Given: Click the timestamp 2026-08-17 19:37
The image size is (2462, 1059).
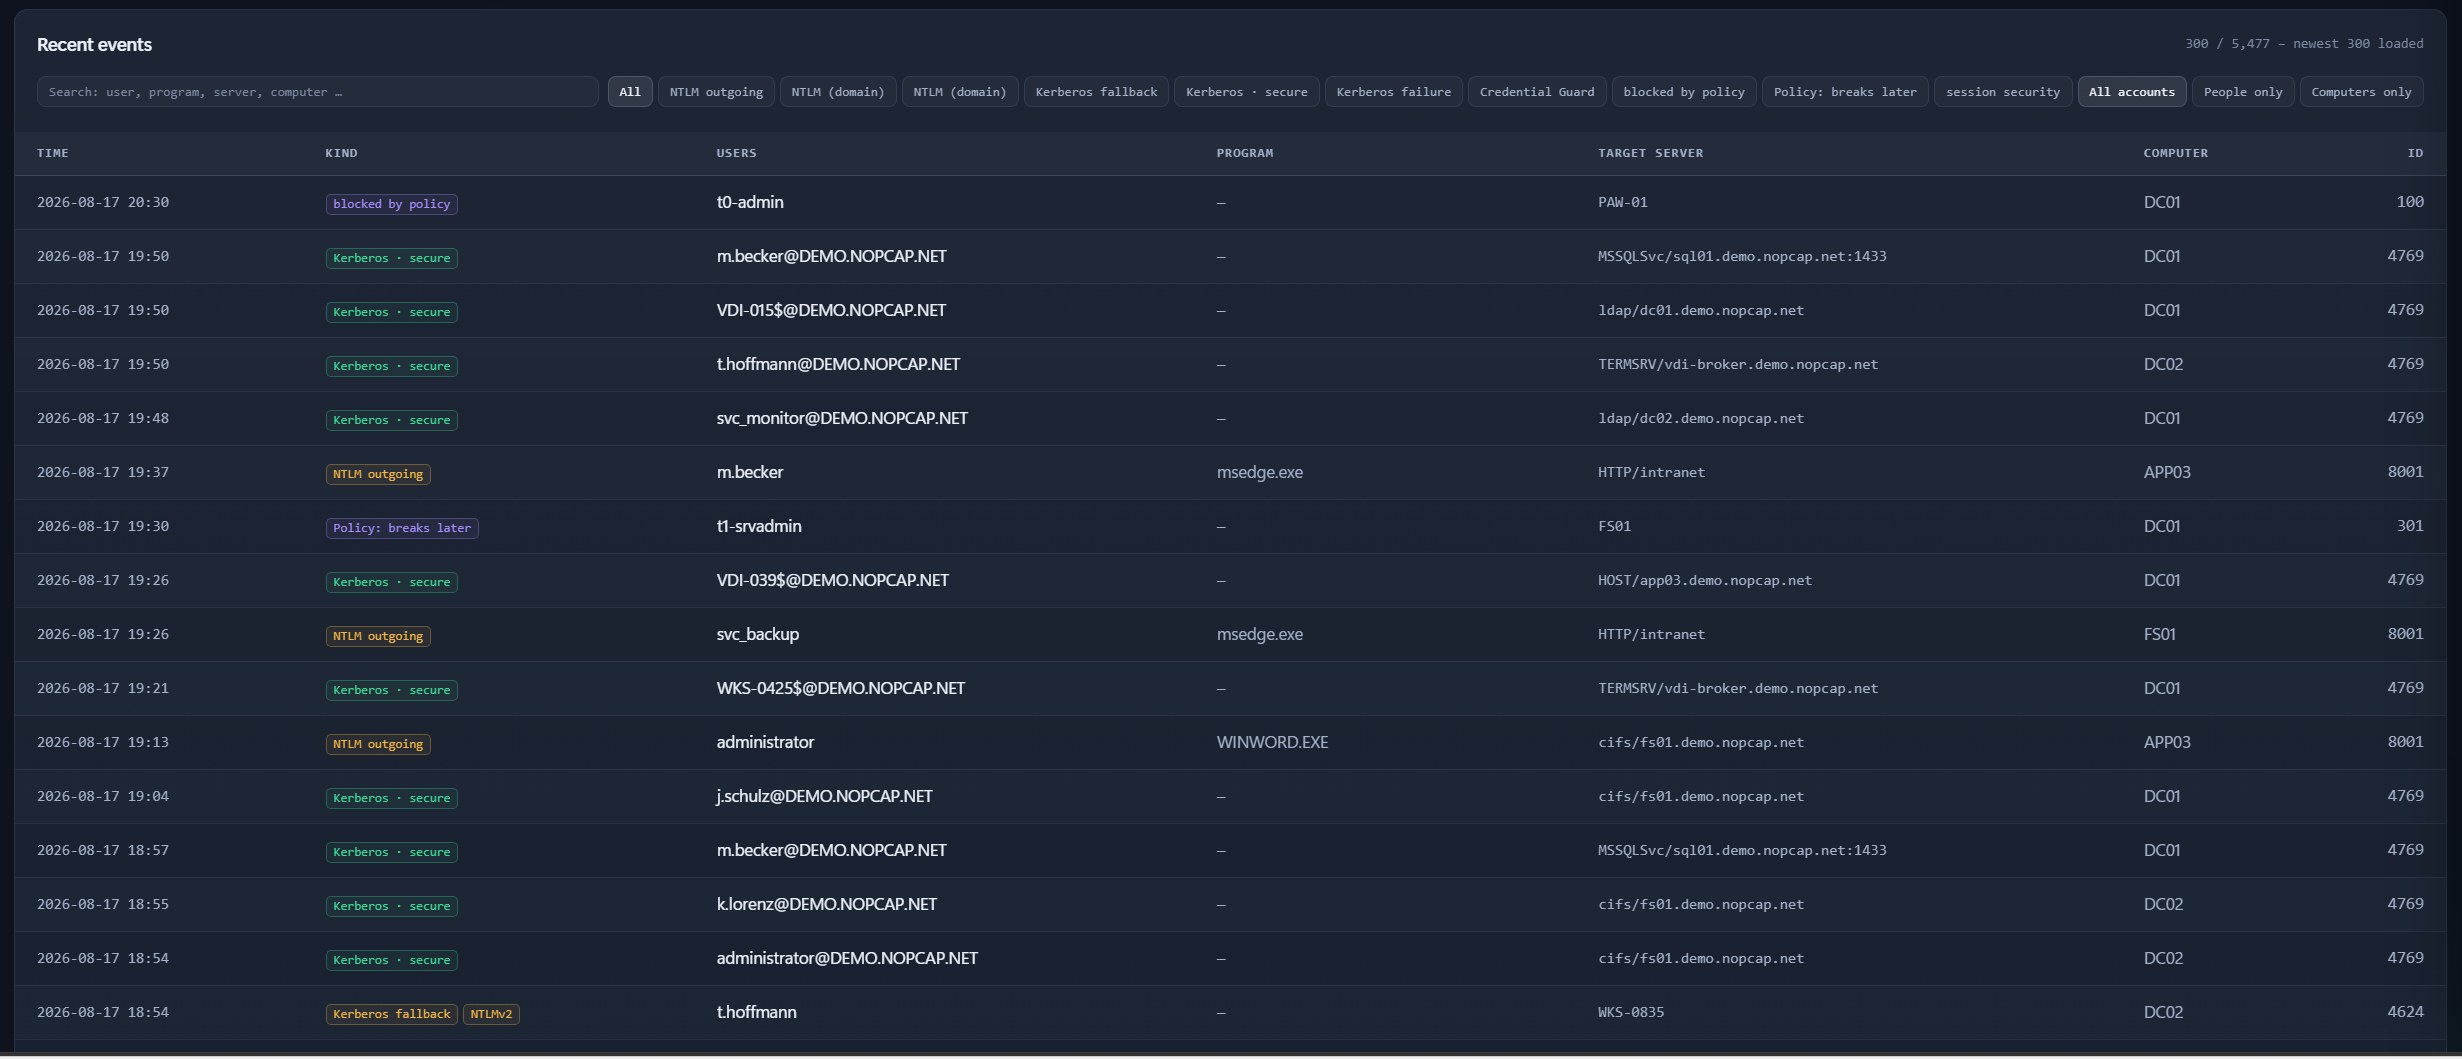Looking at the screenshot, I should tap(103, 472).
